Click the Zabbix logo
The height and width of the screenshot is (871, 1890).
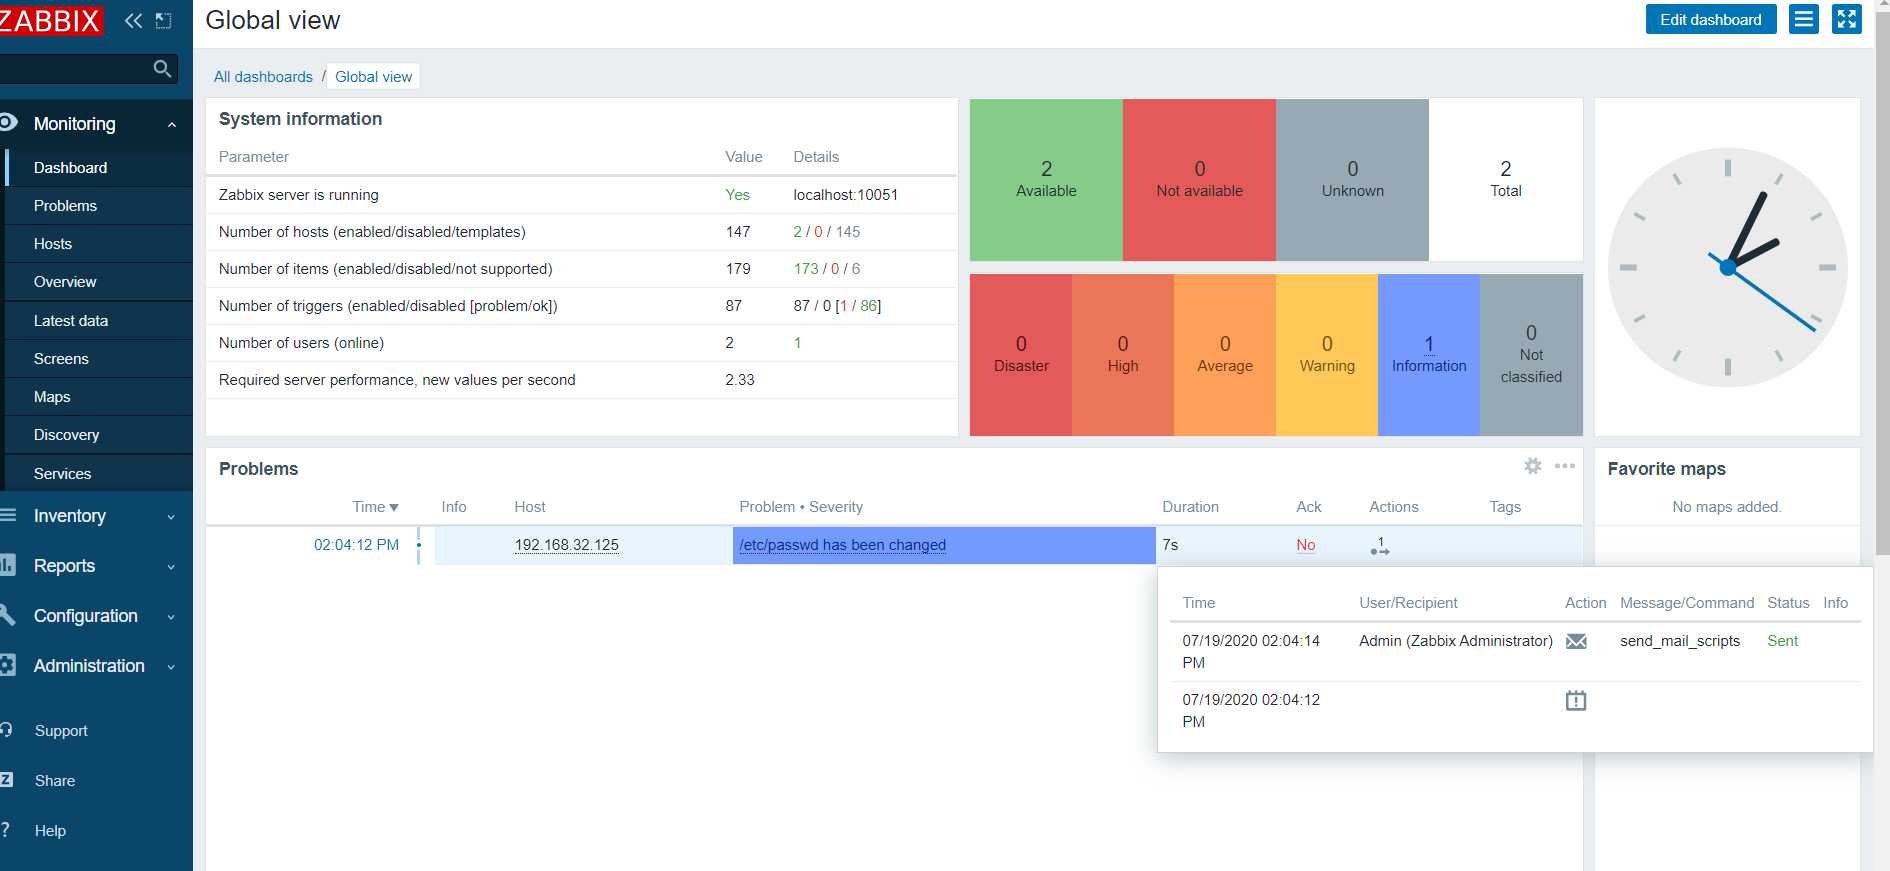click(x=50, y=20)
